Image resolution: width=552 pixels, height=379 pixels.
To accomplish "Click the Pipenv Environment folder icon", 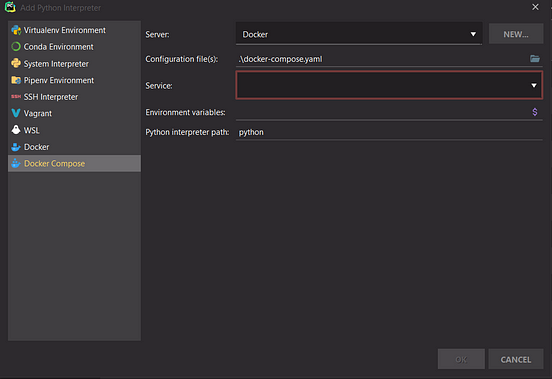I will pos(16,80).
